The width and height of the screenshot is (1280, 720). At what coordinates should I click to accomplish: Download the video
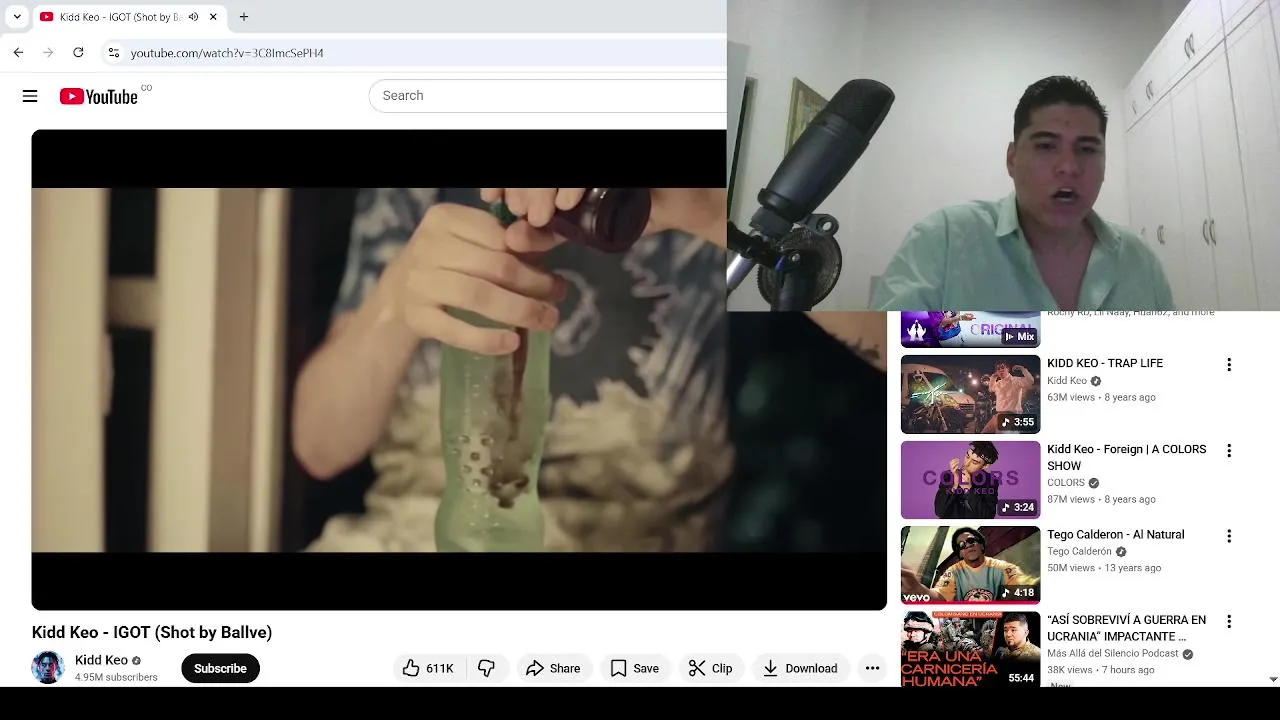tap(800, 668)
